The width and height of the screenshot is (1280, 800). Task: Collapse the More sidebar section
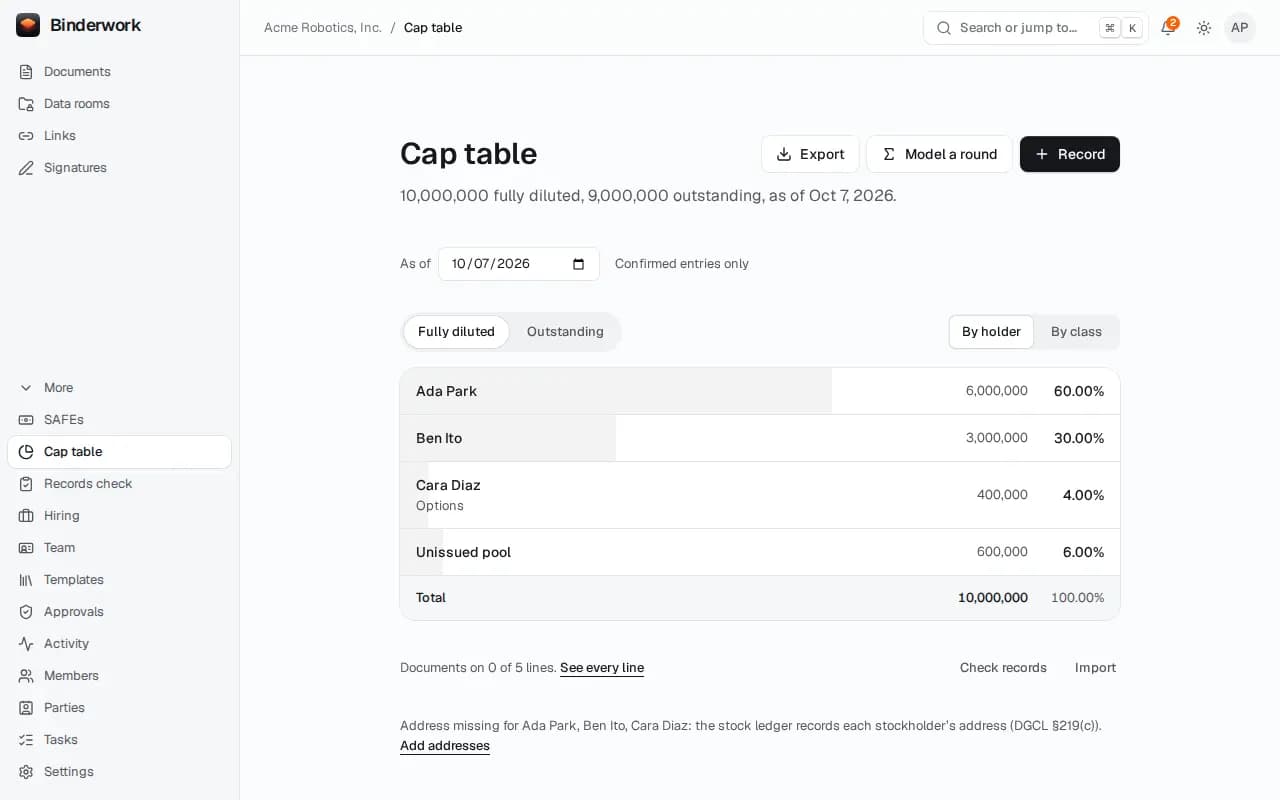(120, 388)
